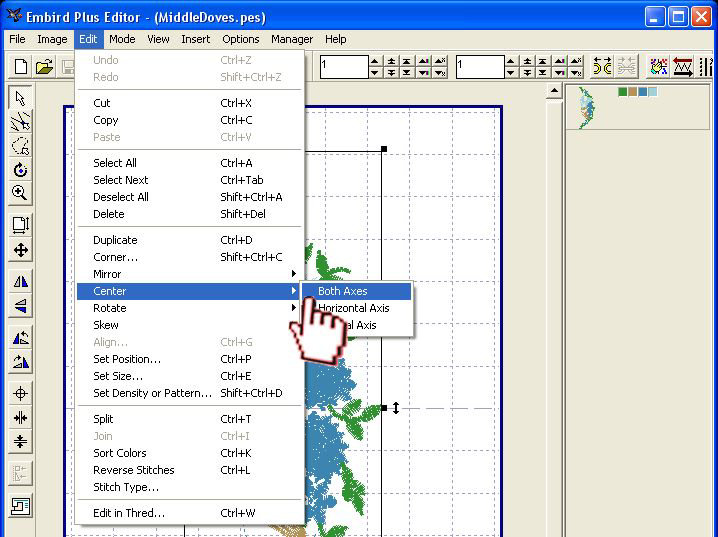Open the Image menu
The image size is (718, 537).
(x=52, y=39)
